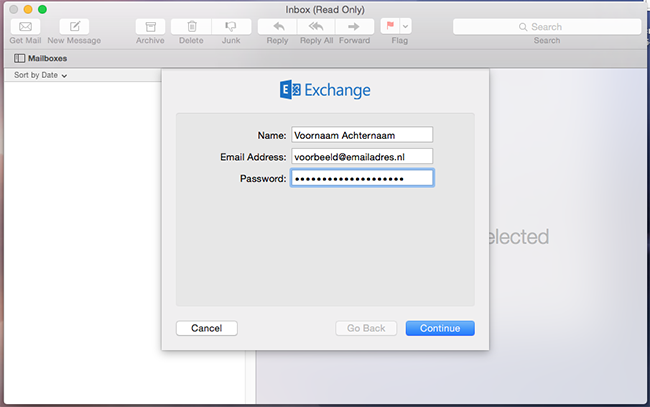Flag the message with the red flag icon
The image size is (650, 407).
(390, 26)
